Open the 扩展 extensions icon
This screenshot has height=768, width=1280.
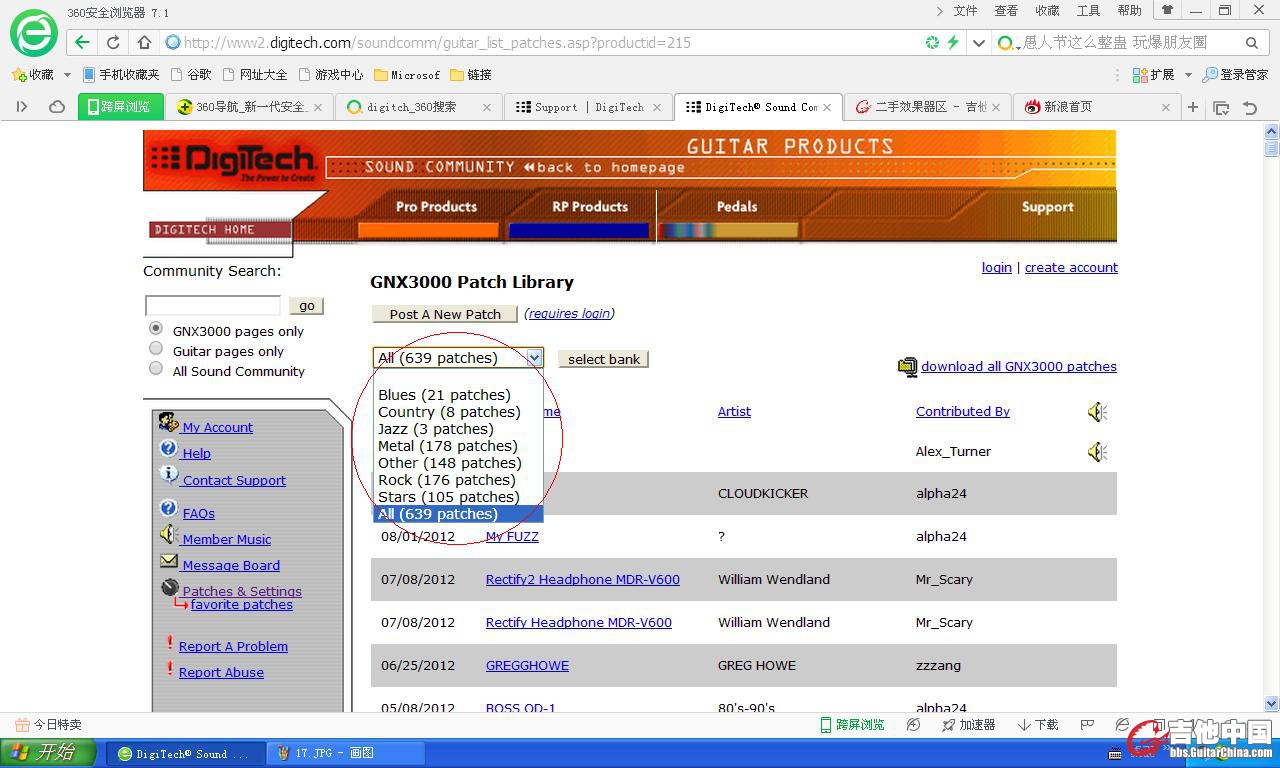[x=1153, y=75]
